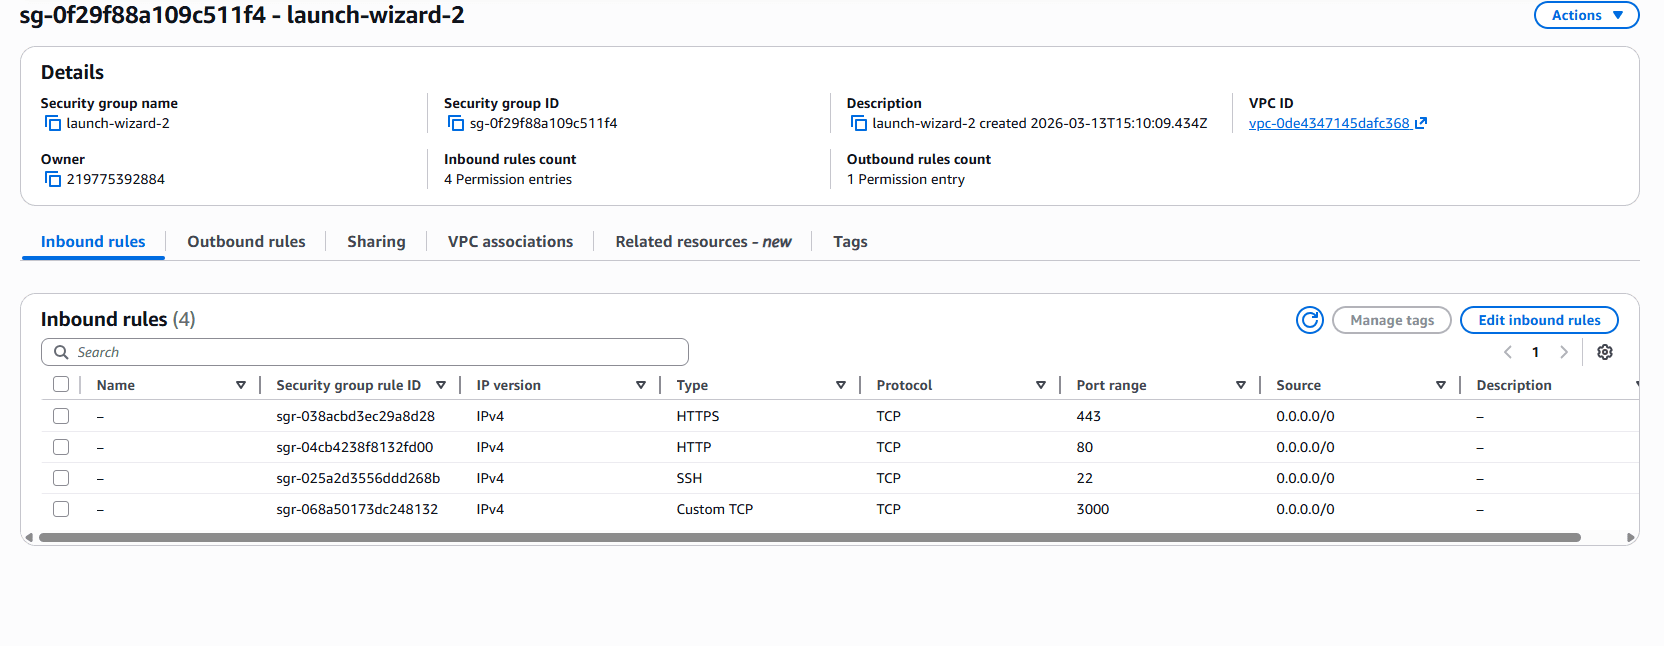Copy the security group name launch-wizard-2
This screenshot has width=1664, height=646.
pyautogui.click(x=53, y=124)
